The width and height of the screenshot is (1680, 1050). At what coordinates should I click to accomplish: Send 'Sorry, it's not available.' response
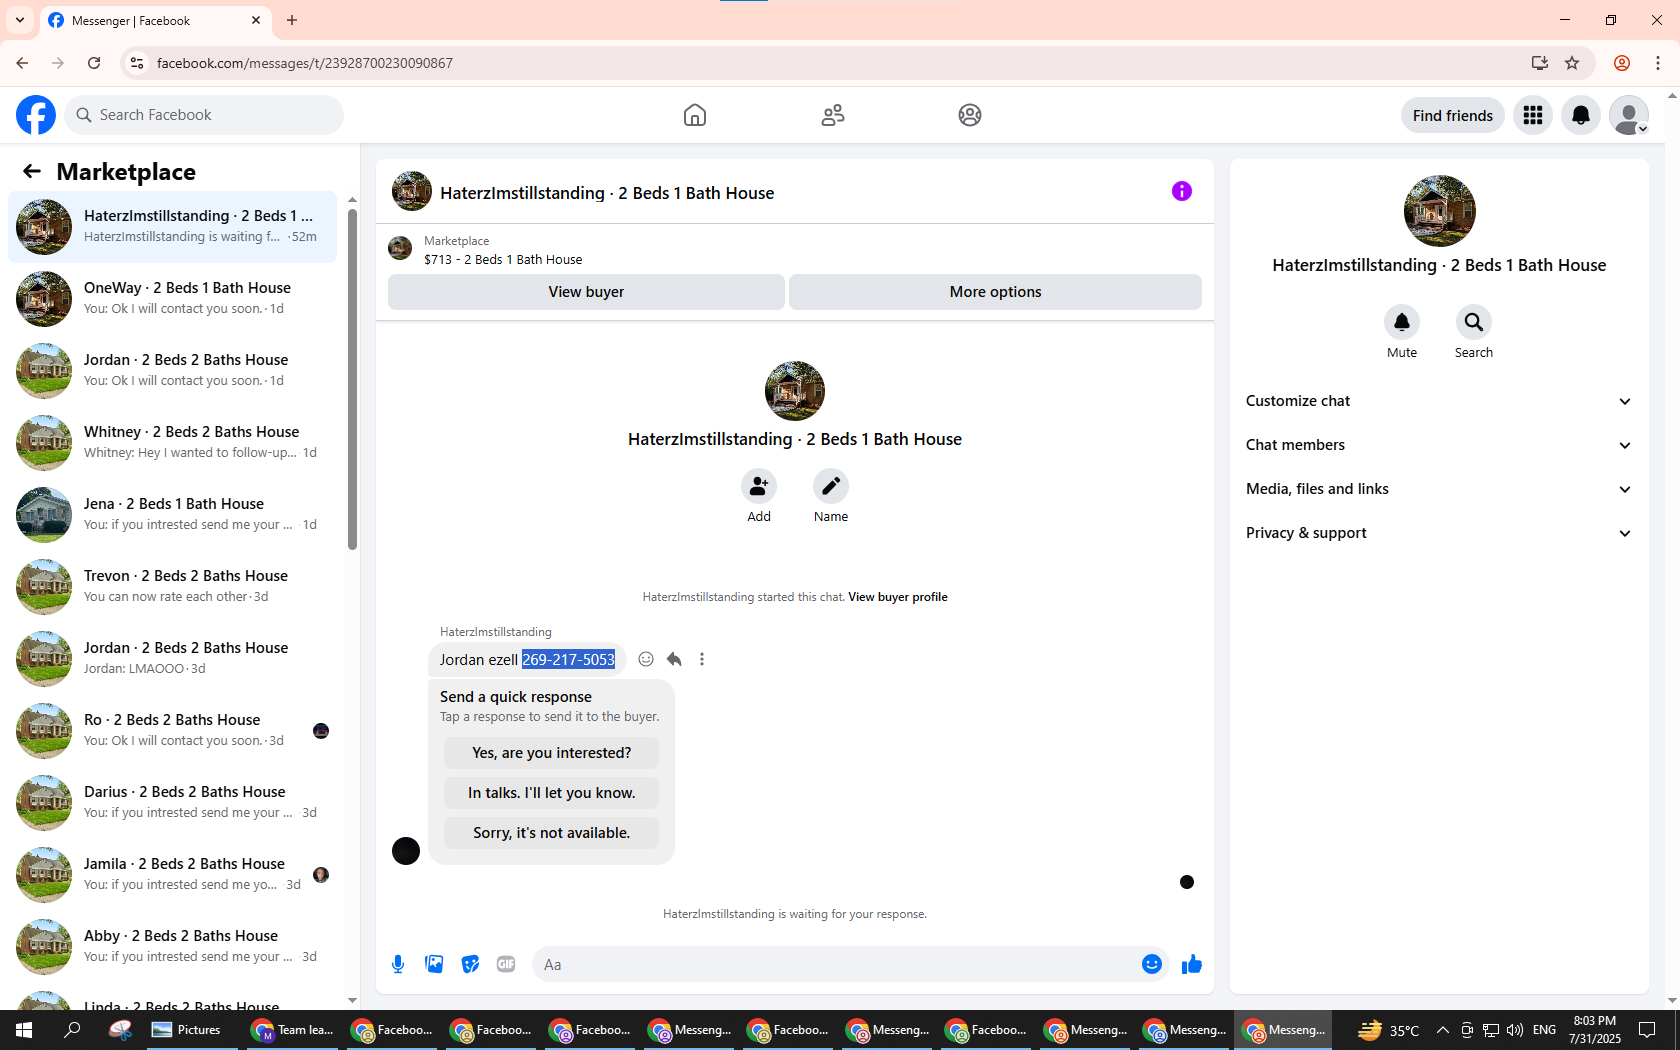552,833
